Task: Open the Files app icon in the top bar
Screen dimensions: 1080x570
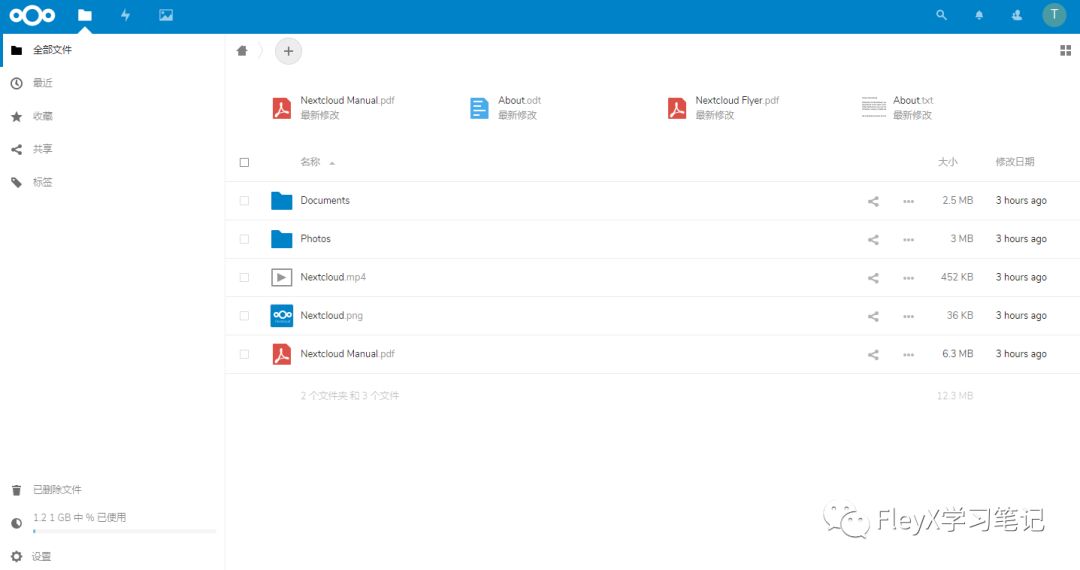Action: point(85,15)
